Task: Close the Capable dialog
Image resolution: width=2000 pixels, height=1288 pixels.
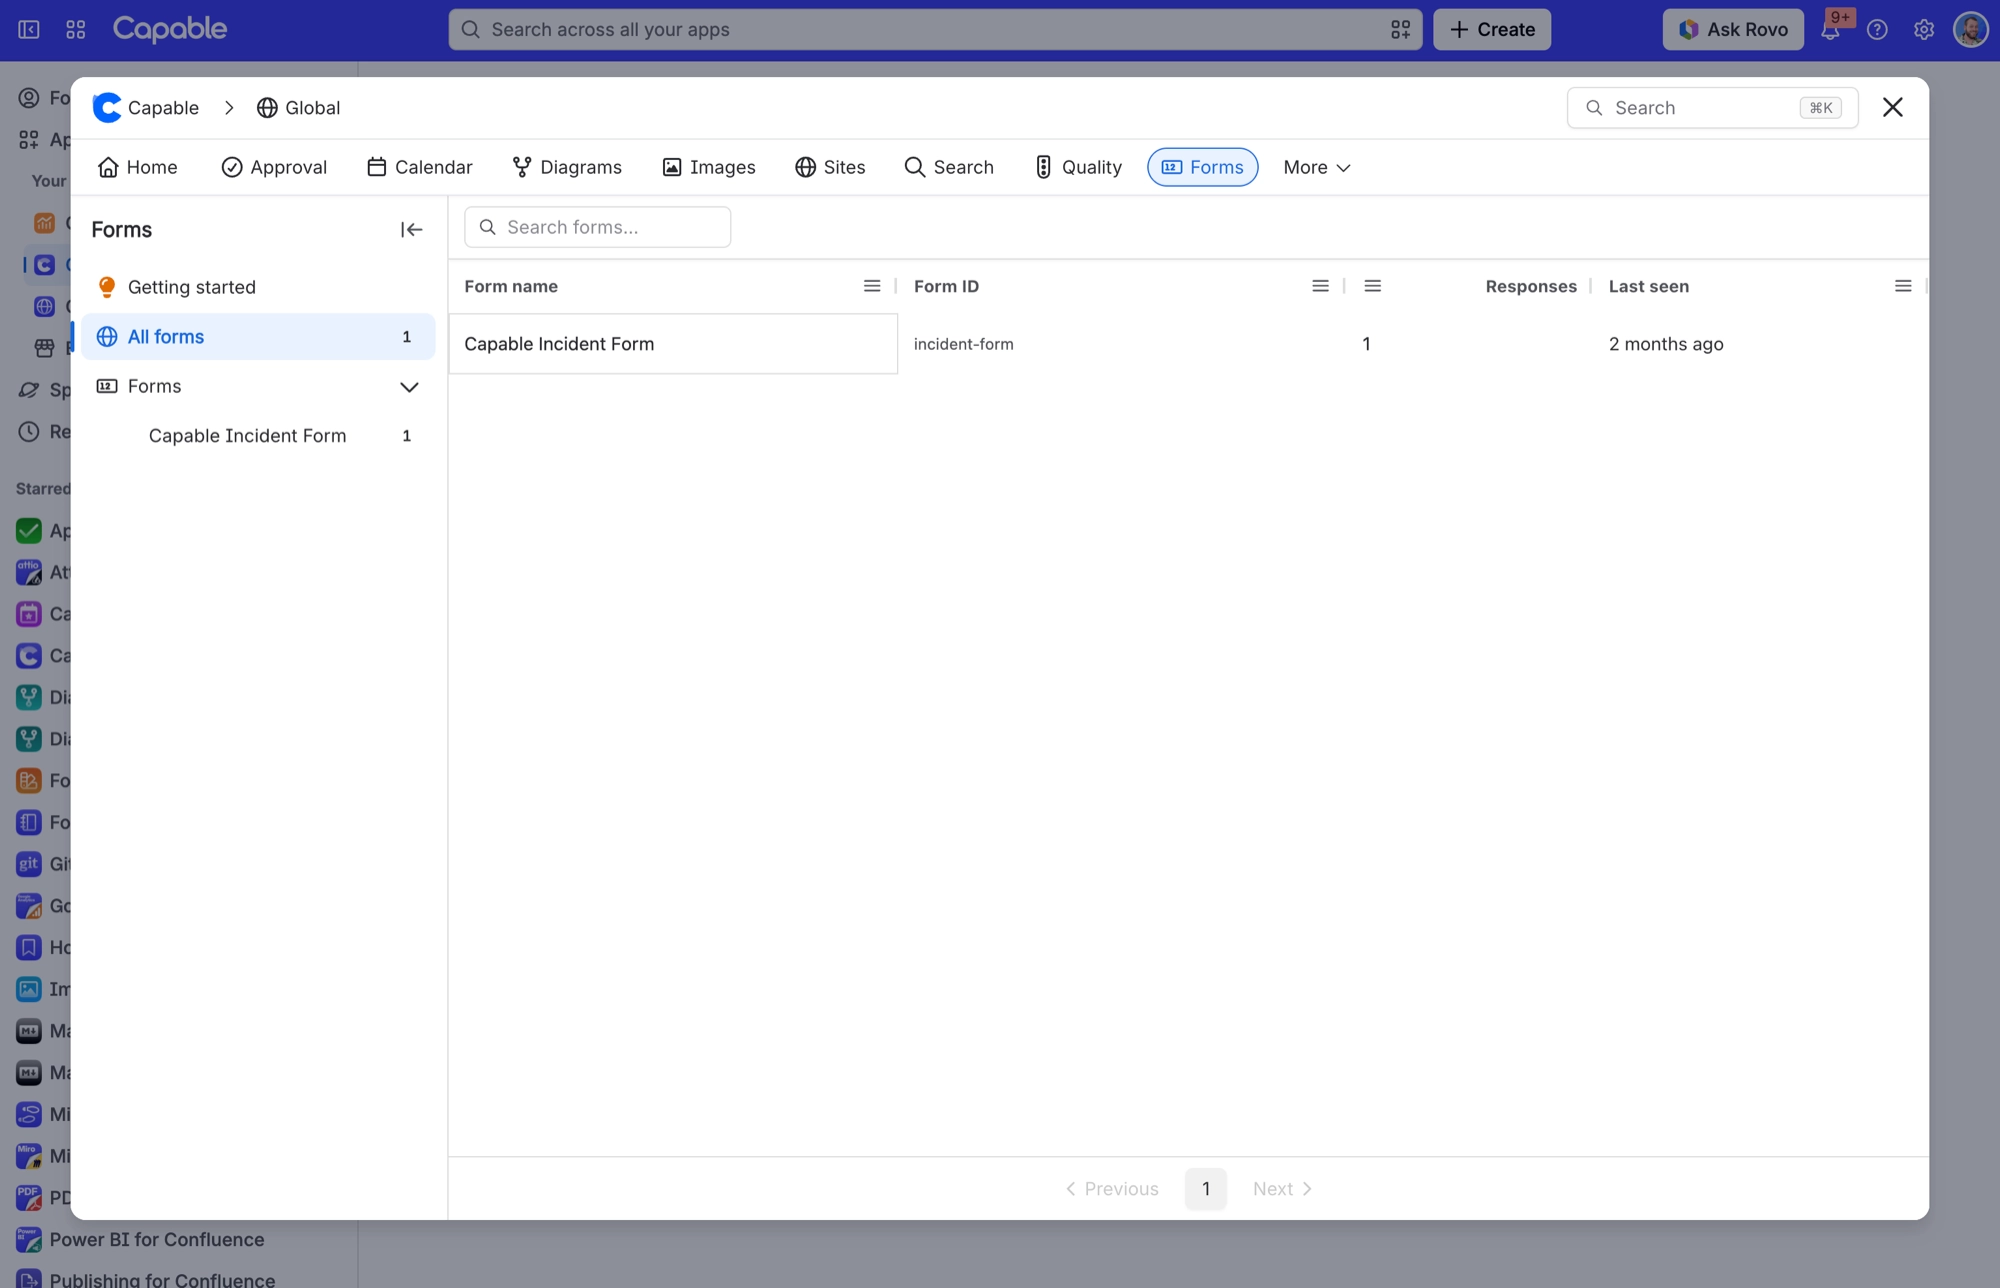Action: point(1892,107)
